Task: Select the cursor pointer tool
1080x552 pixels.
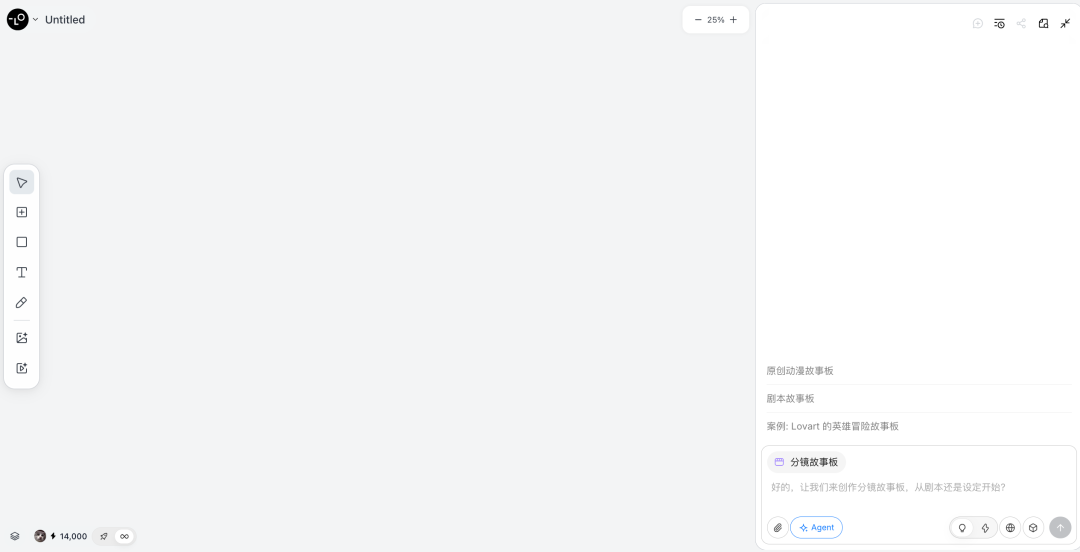Action: click(x=22, y=182)
